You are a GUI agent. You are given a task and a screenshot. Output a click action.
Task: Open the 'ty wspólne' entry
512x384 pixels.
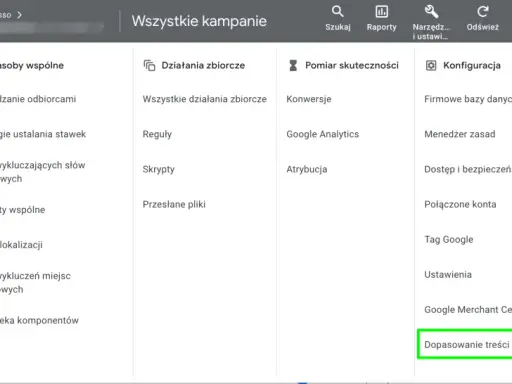pos(23,210)
